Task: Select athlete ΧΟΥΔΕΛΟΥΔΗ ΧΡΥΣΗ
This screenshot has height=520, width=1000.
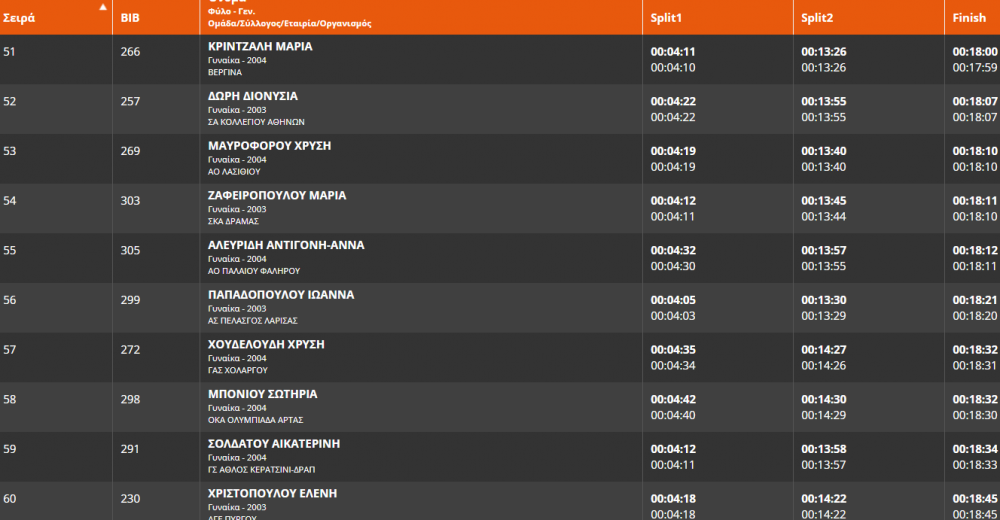Action: [266, 345]
